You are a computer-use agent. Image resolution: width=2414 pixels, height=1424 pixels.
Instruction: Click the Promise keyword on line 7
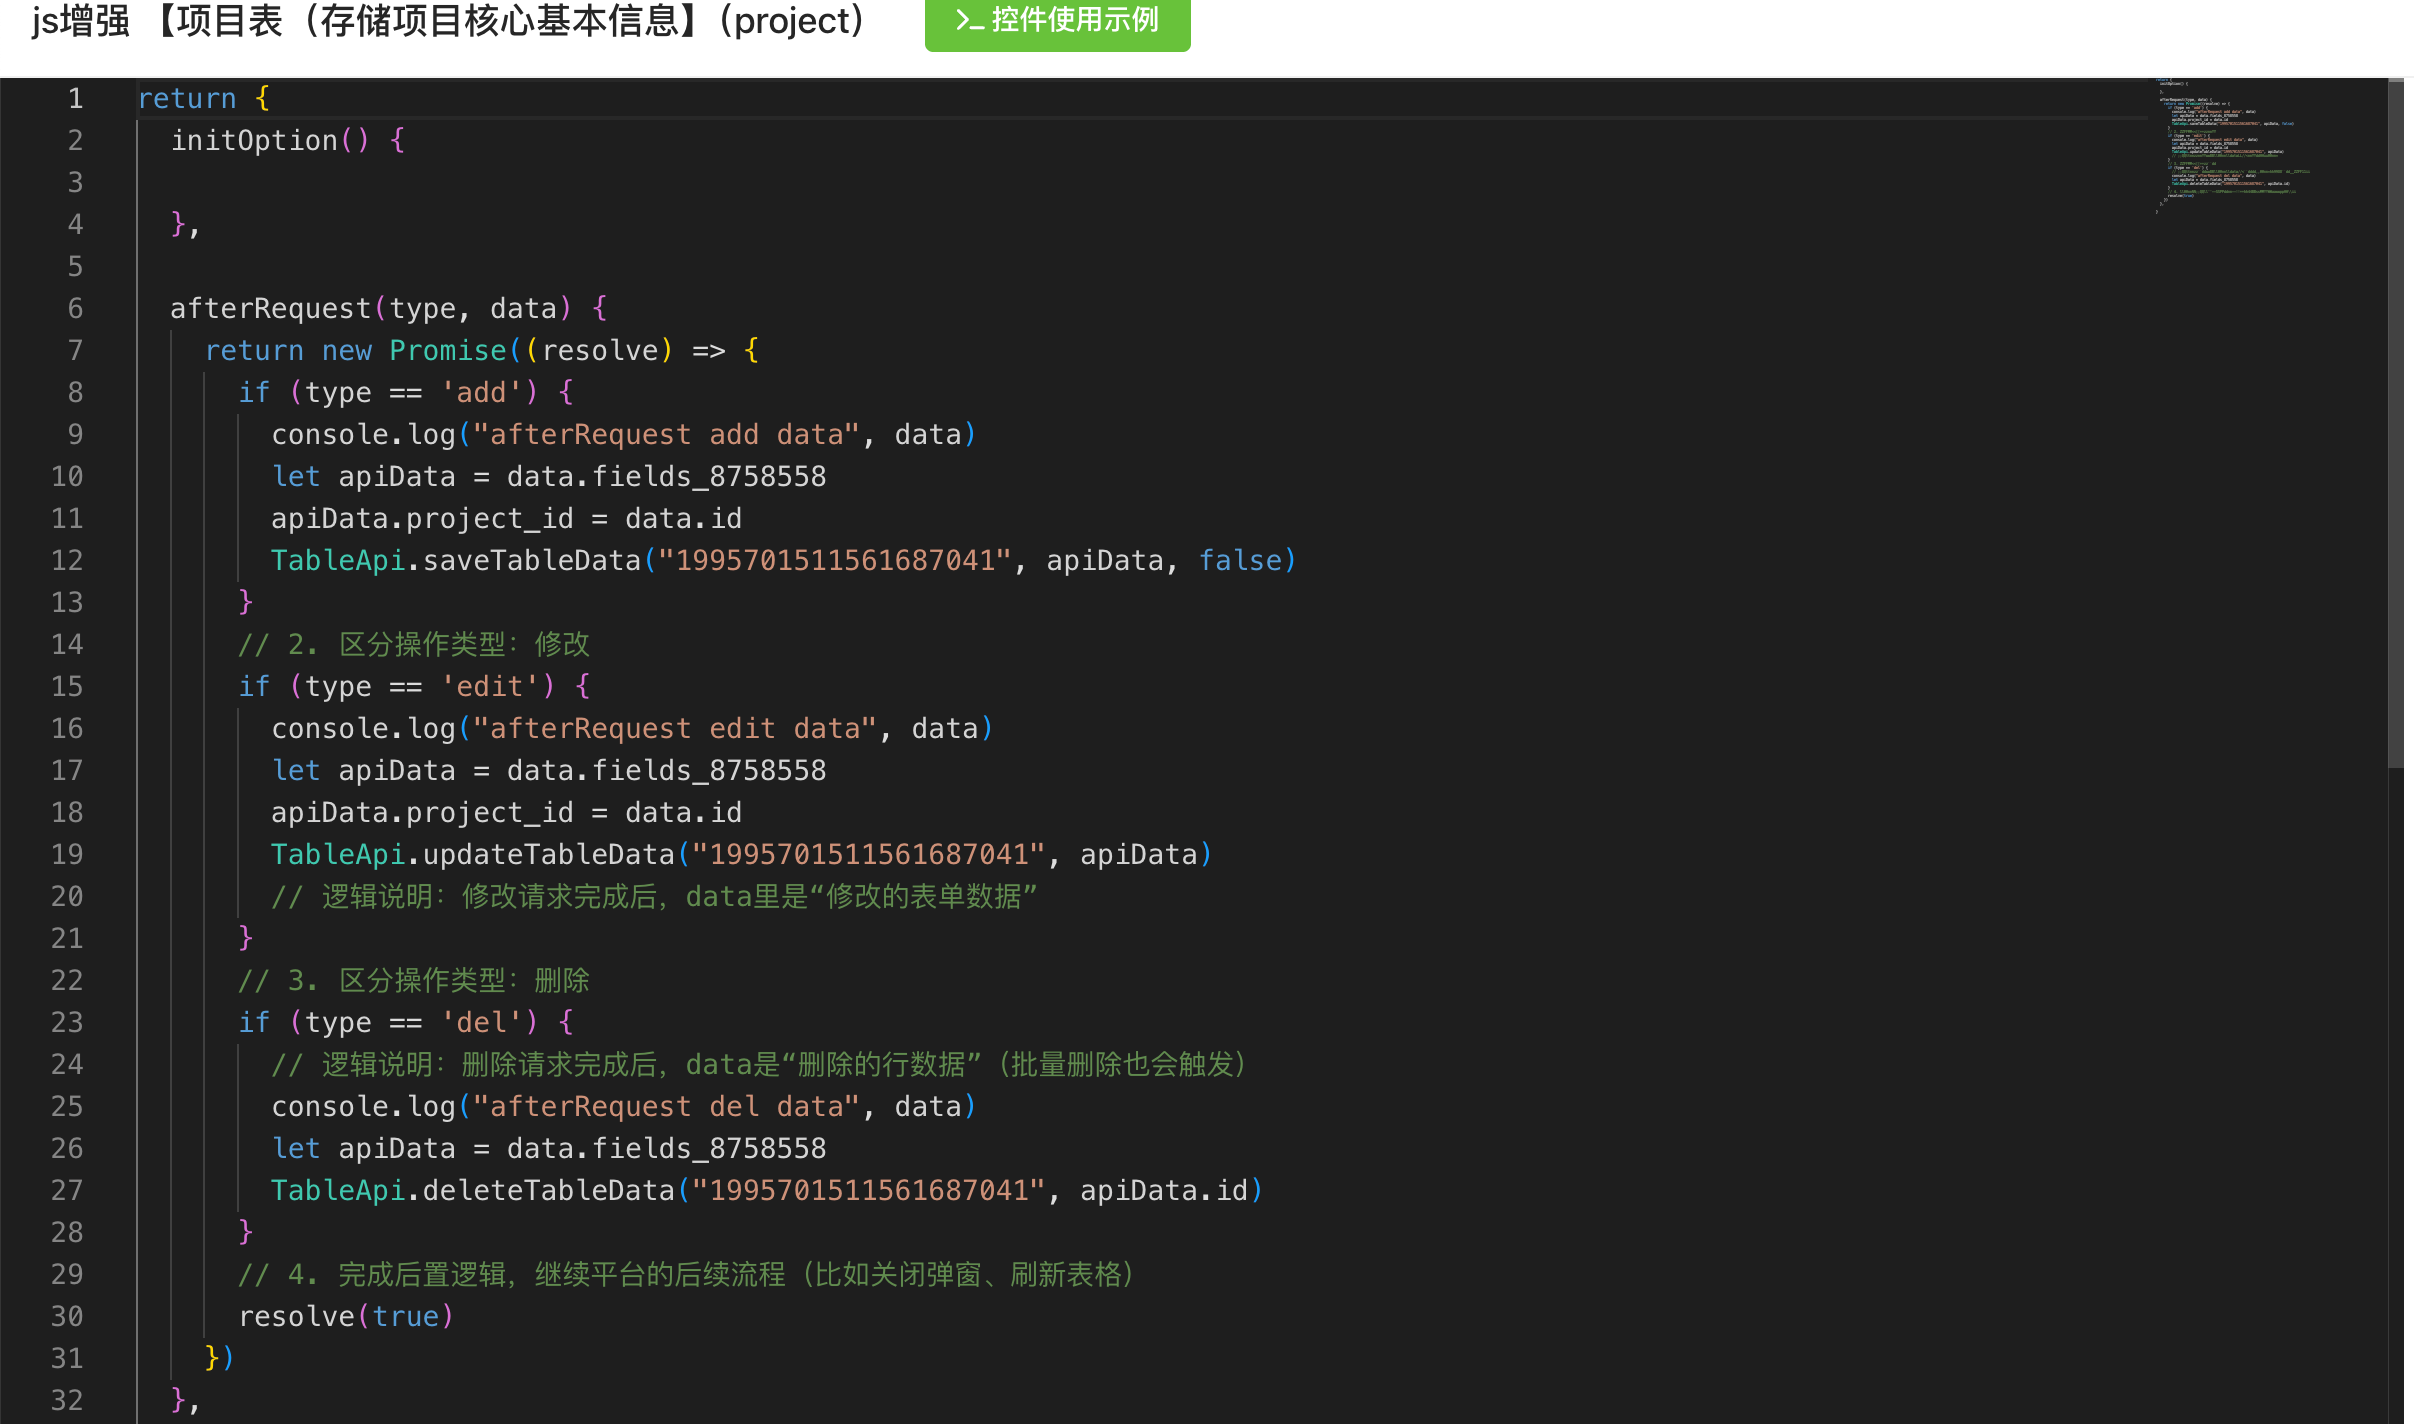coord(447,350)
